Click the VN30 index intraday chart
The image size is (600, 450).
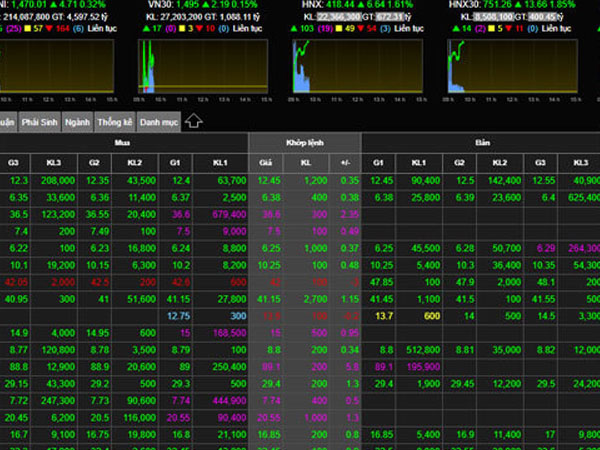click(203, 66)
